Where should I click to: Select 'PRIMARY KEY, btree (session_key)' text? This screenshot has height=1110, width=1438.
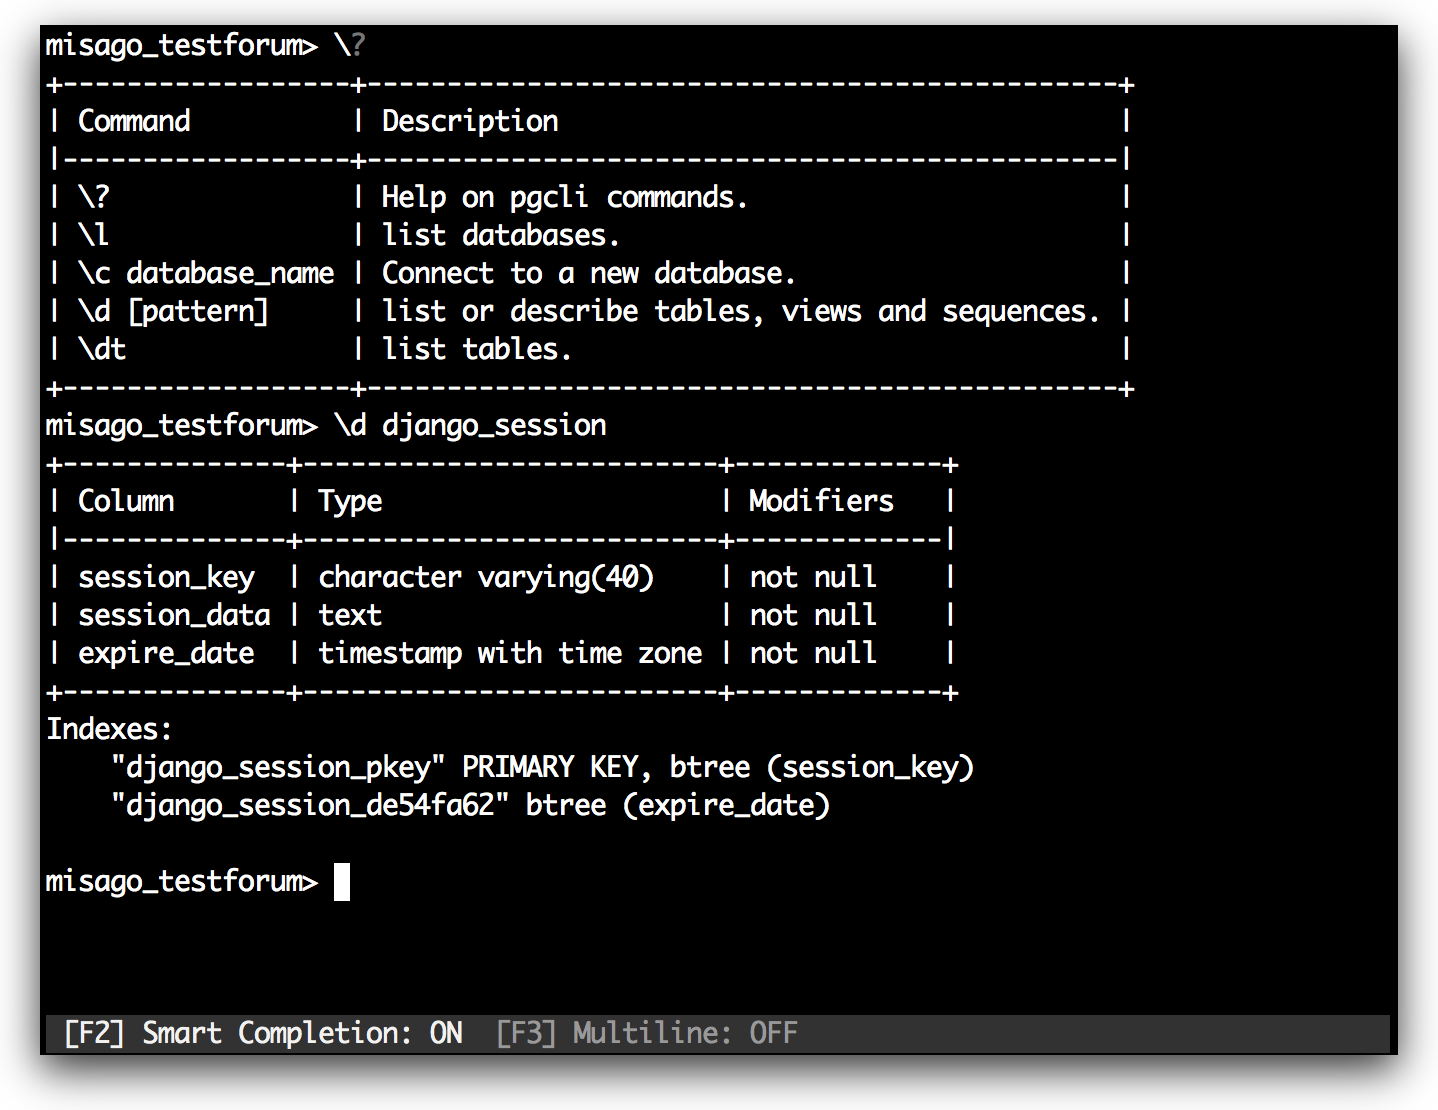(718, 767)
